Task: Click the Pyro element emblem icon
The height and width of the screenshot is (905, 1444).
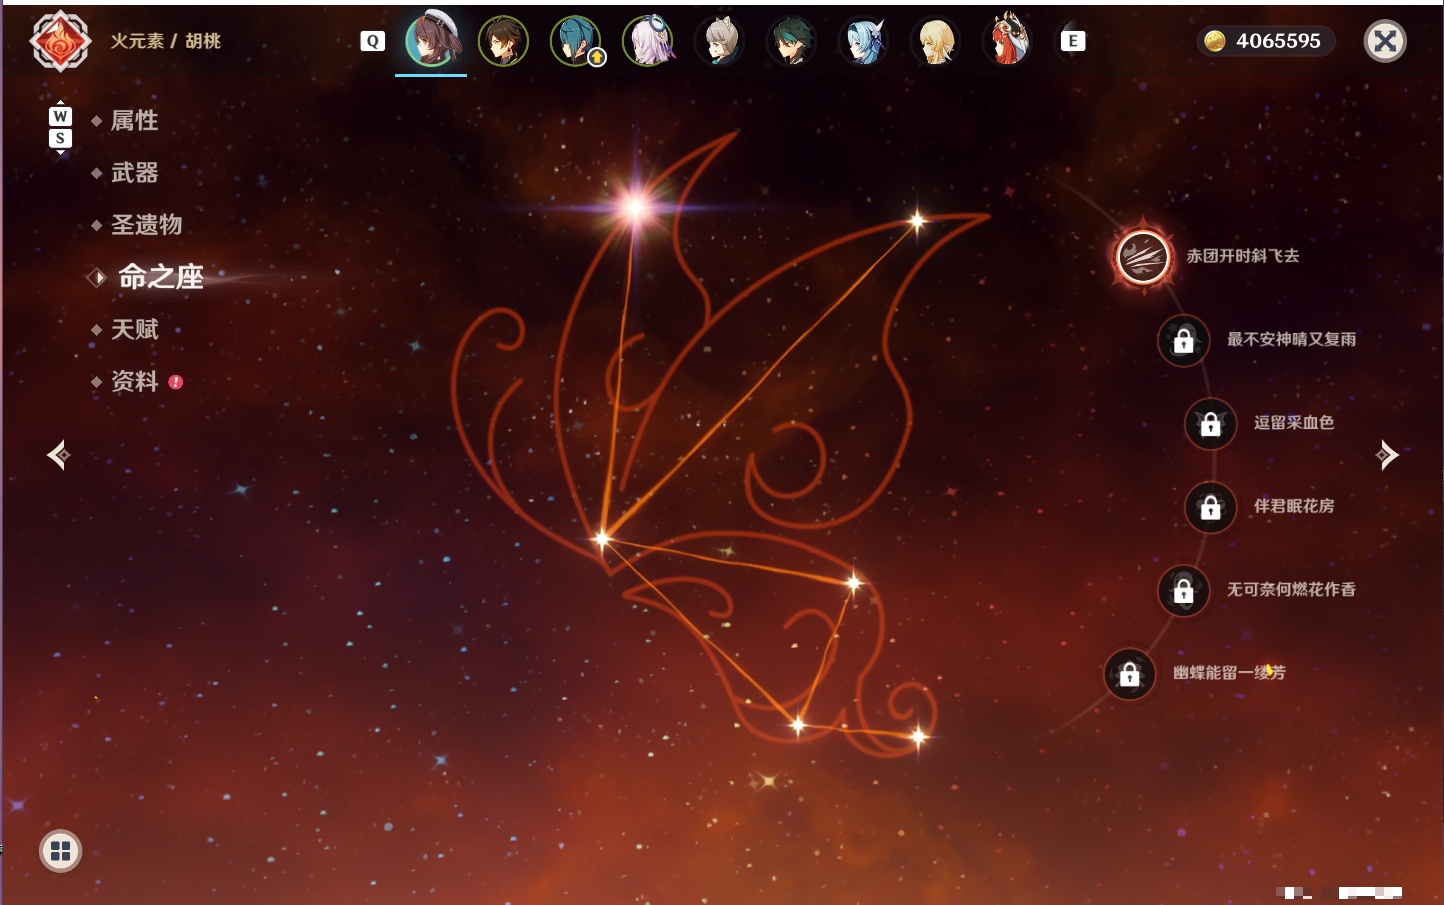Action: [x=60, y=41]
